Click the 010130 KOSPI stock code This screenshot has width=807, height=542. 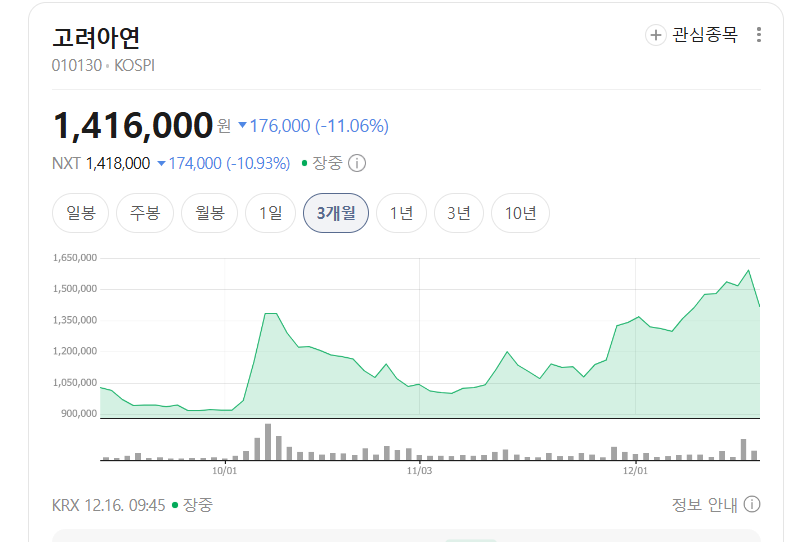click(103, 66)
